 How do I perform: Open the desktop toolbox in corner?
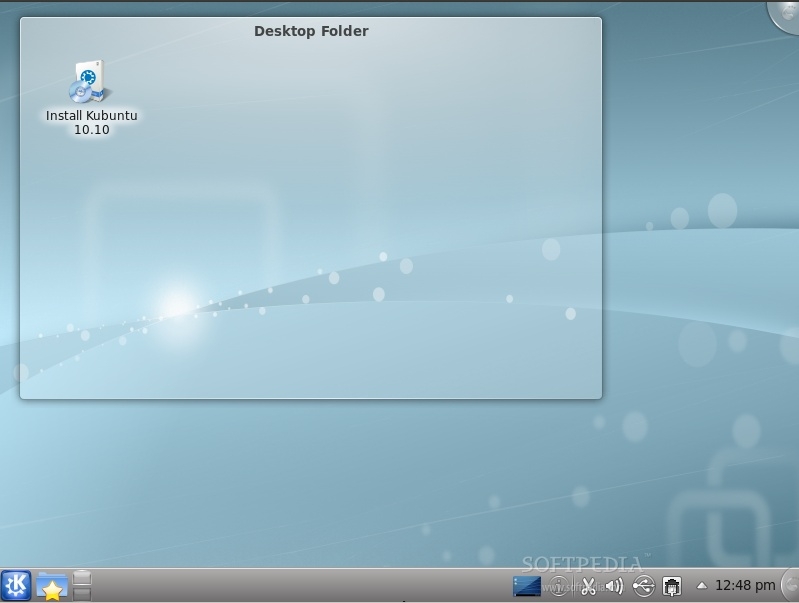tap(785, 15)
